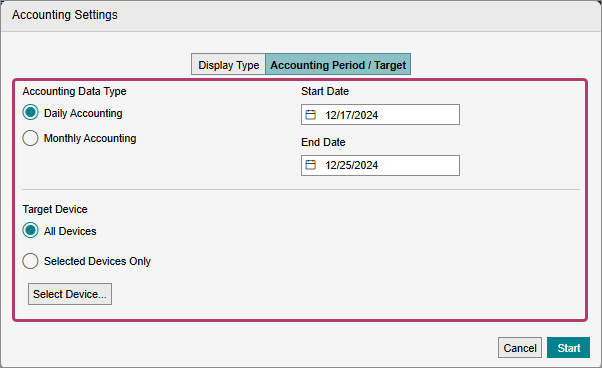Select Daily Accounting radio button
602x368 pixels.
(30, 113)
